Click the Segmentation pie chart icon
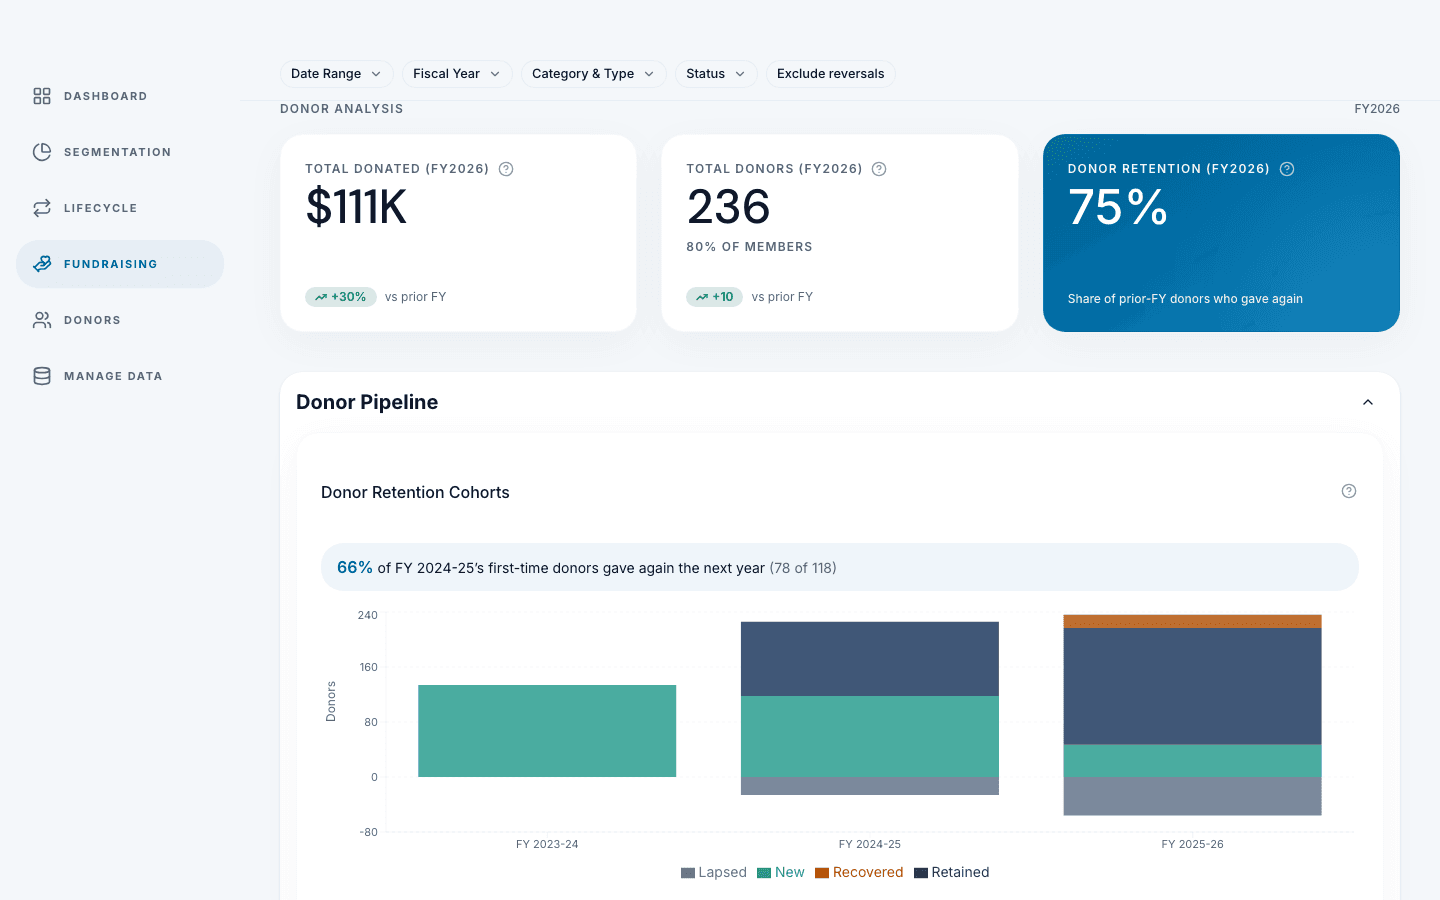Screen dimensions: 1440x900 pos(42,152)
